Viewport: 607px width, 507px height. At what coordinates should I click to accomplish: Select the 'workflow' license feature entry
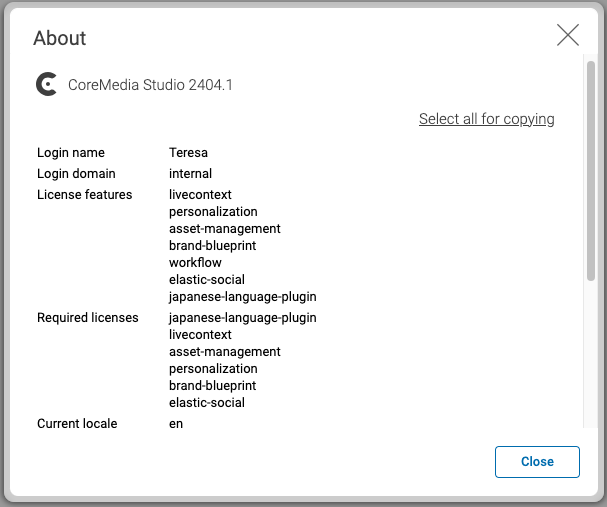click(195, 263)
